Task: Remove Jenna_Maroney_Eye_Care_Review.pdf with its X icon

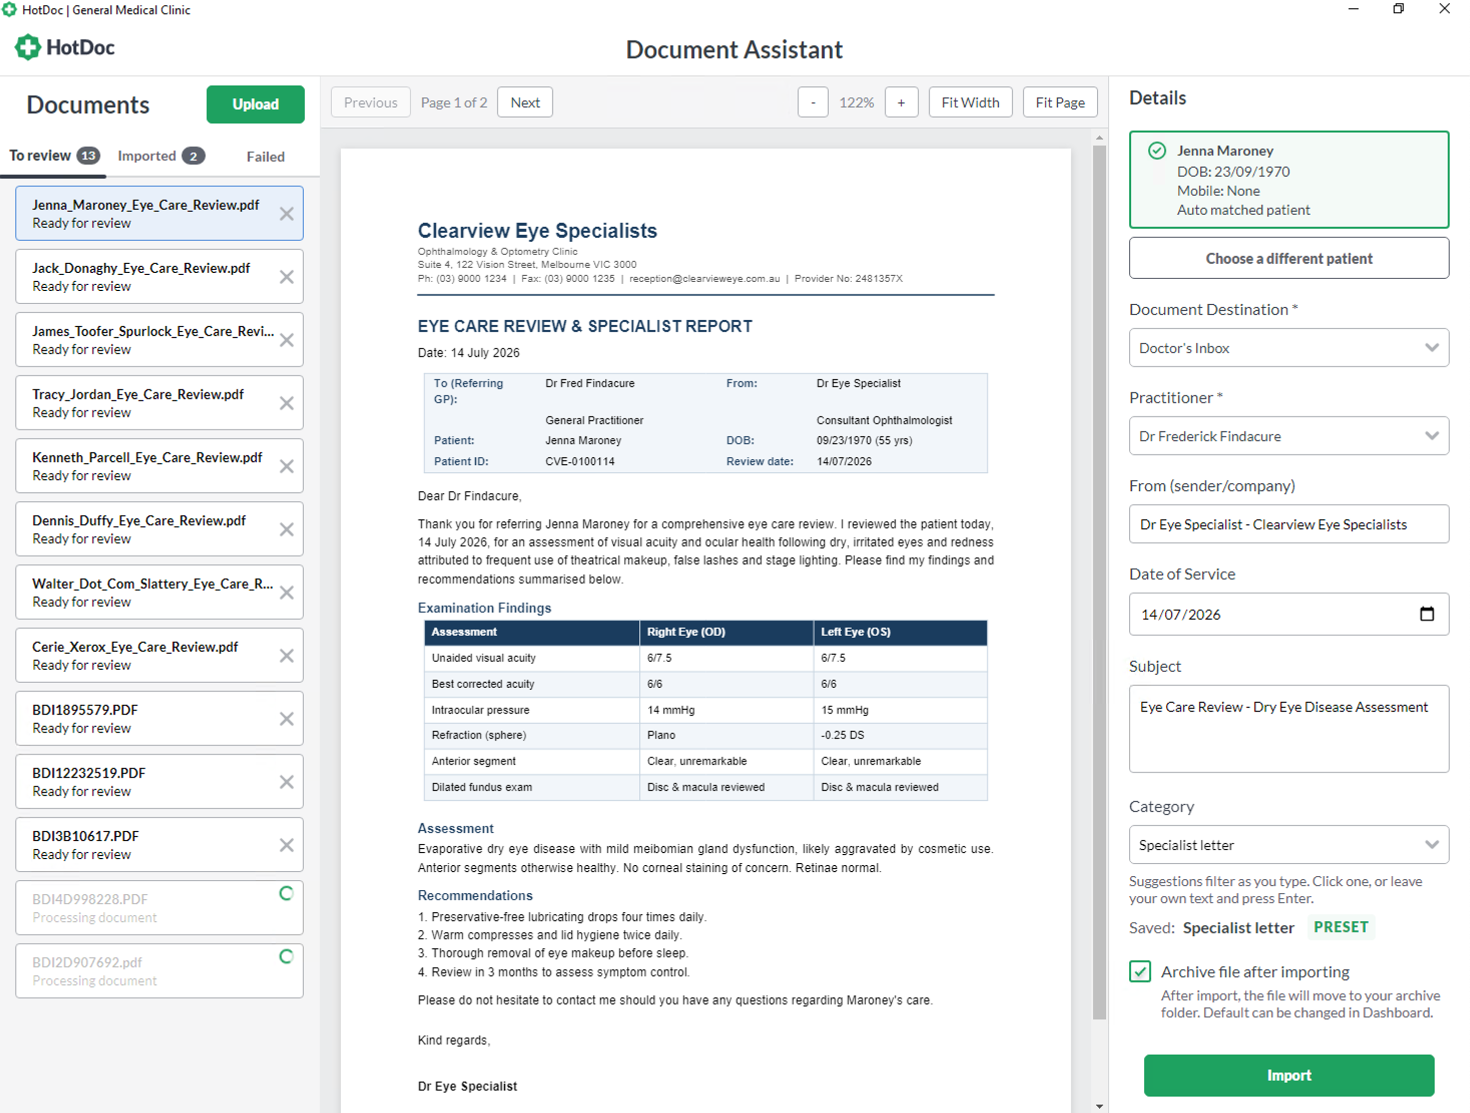Action: [x=287, y=214]
